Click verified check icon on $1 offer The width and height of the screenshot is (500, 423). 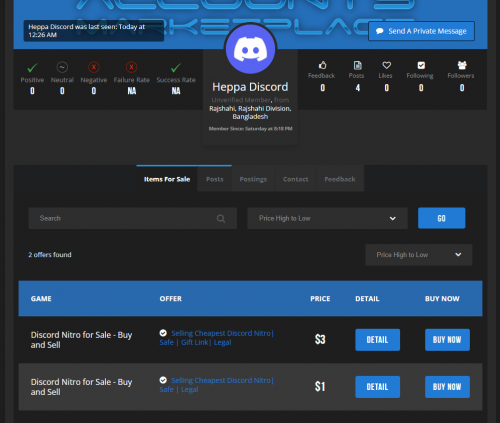click(x=163, y=380)
